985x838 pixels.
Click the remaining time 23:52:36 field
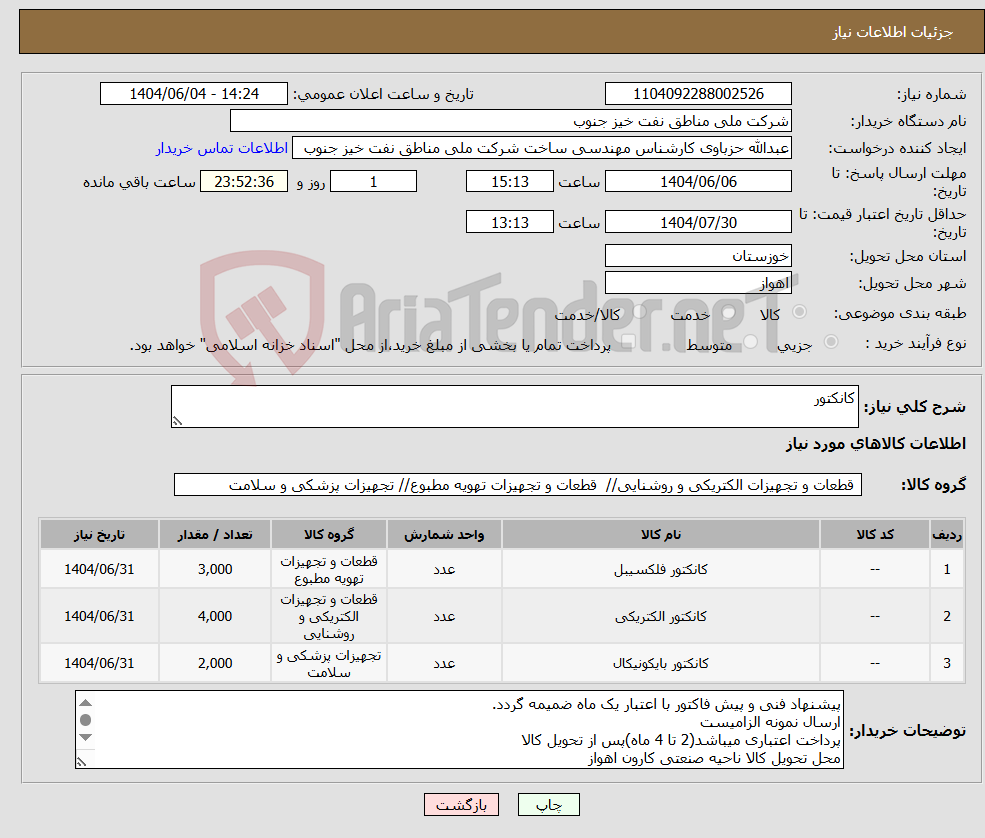tap(244, 182)
